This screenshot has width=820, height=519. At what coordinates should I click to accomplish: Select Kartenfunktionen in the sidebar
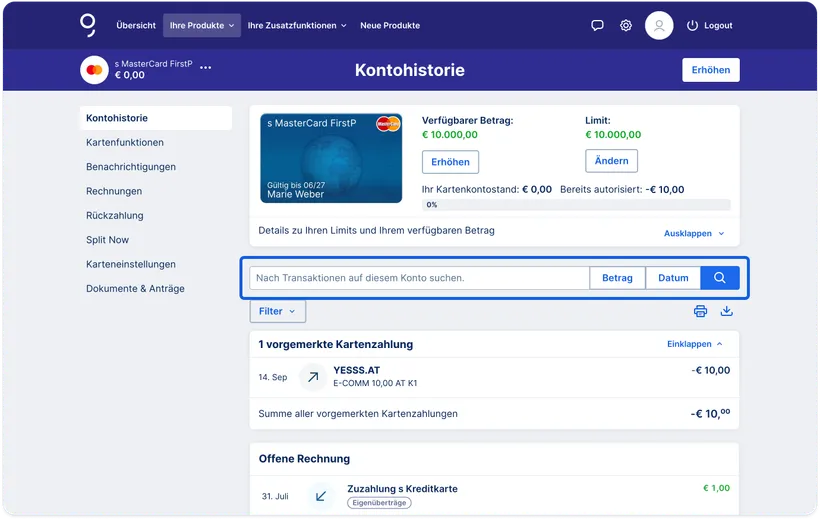125,142
